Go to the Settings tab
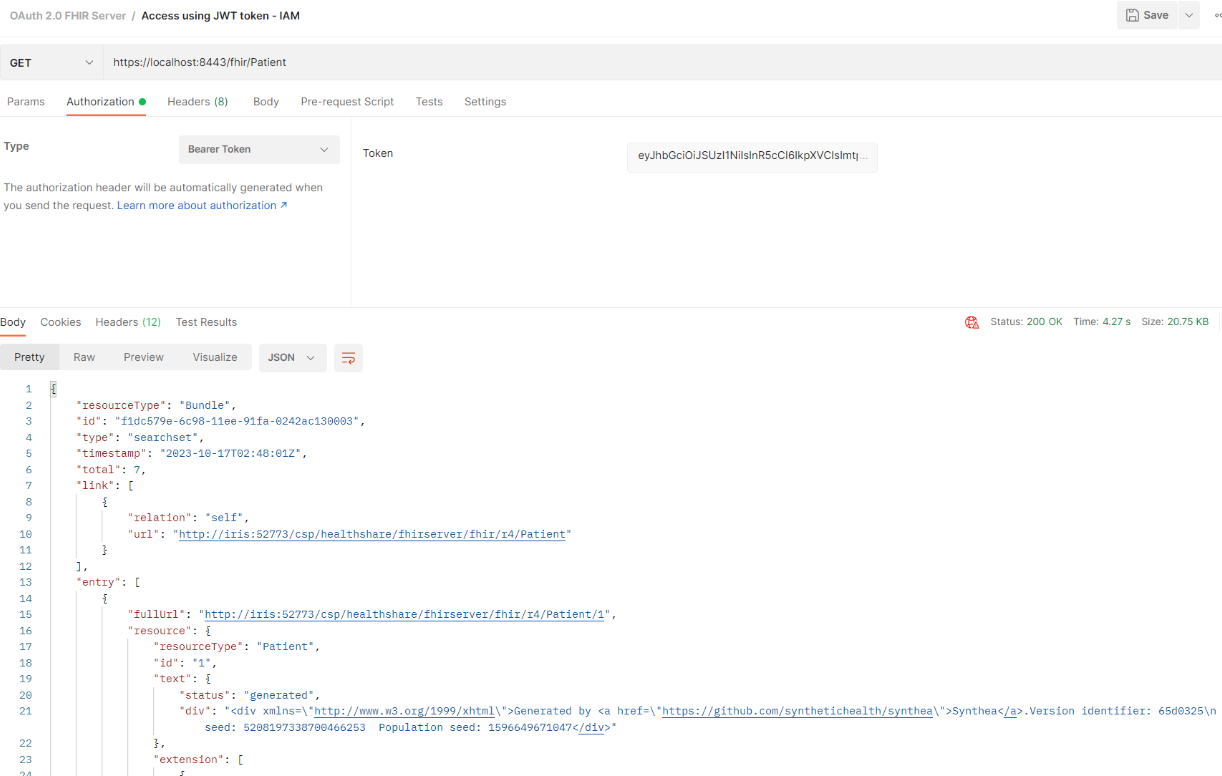 click(x=485, y=102)
